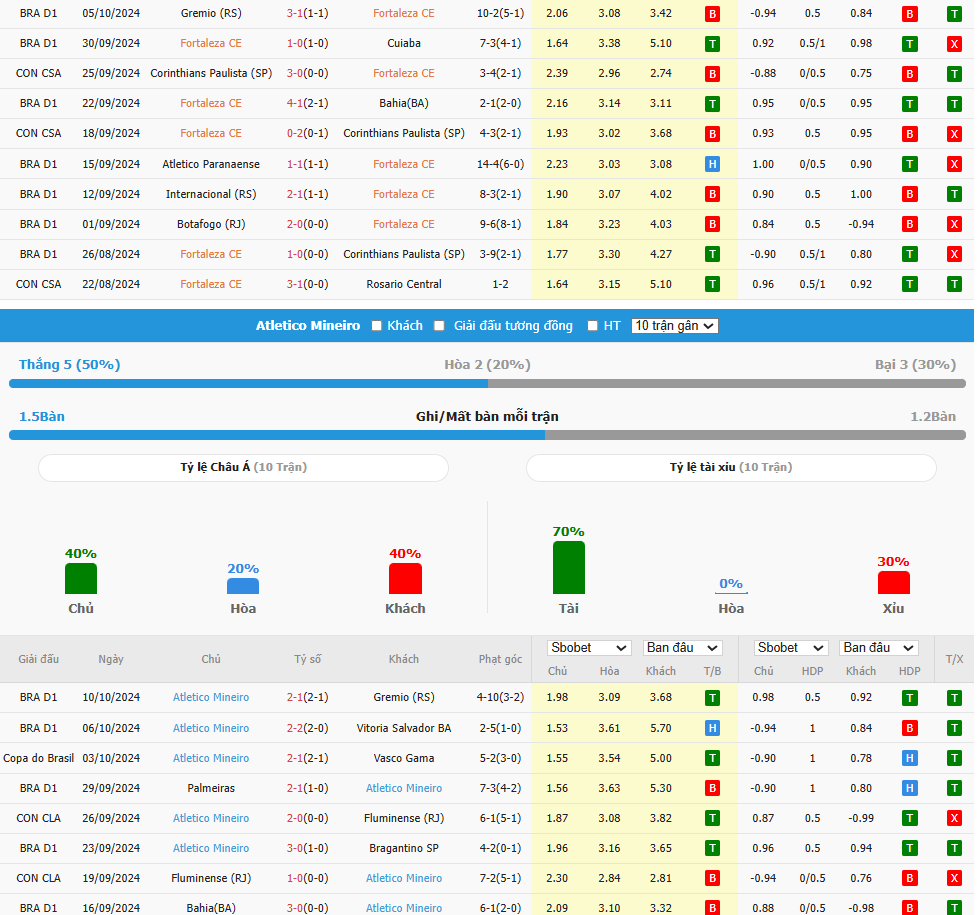Click the 'CON CLA' cell in the 19/09/2024 row
Viewport: 977px width, 915px height.
(x=39, y=878)
